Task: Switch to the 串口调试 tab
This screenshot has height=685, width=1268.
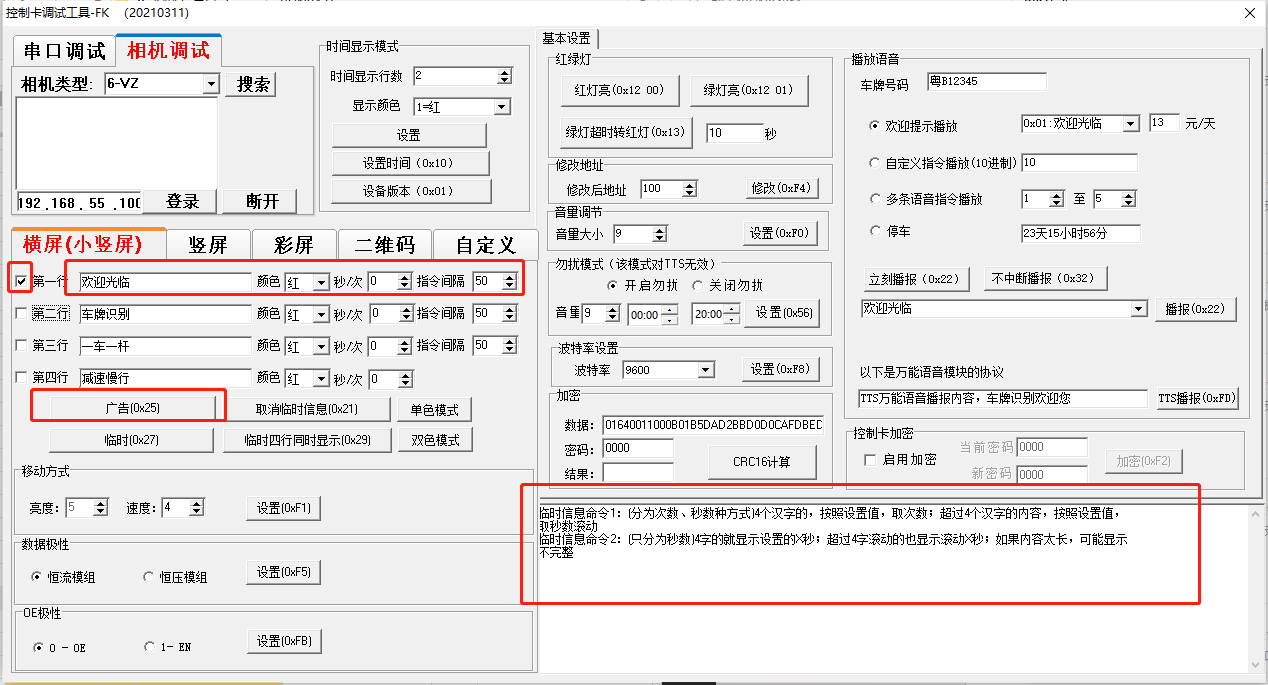Action: (65, 51)
